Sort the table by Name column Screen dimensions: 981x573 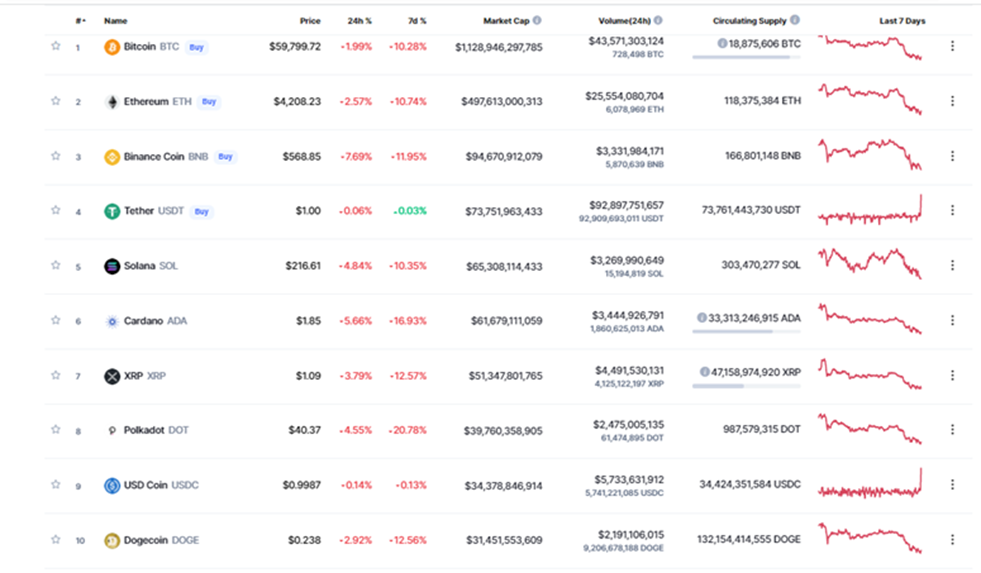tap(115, 21)
